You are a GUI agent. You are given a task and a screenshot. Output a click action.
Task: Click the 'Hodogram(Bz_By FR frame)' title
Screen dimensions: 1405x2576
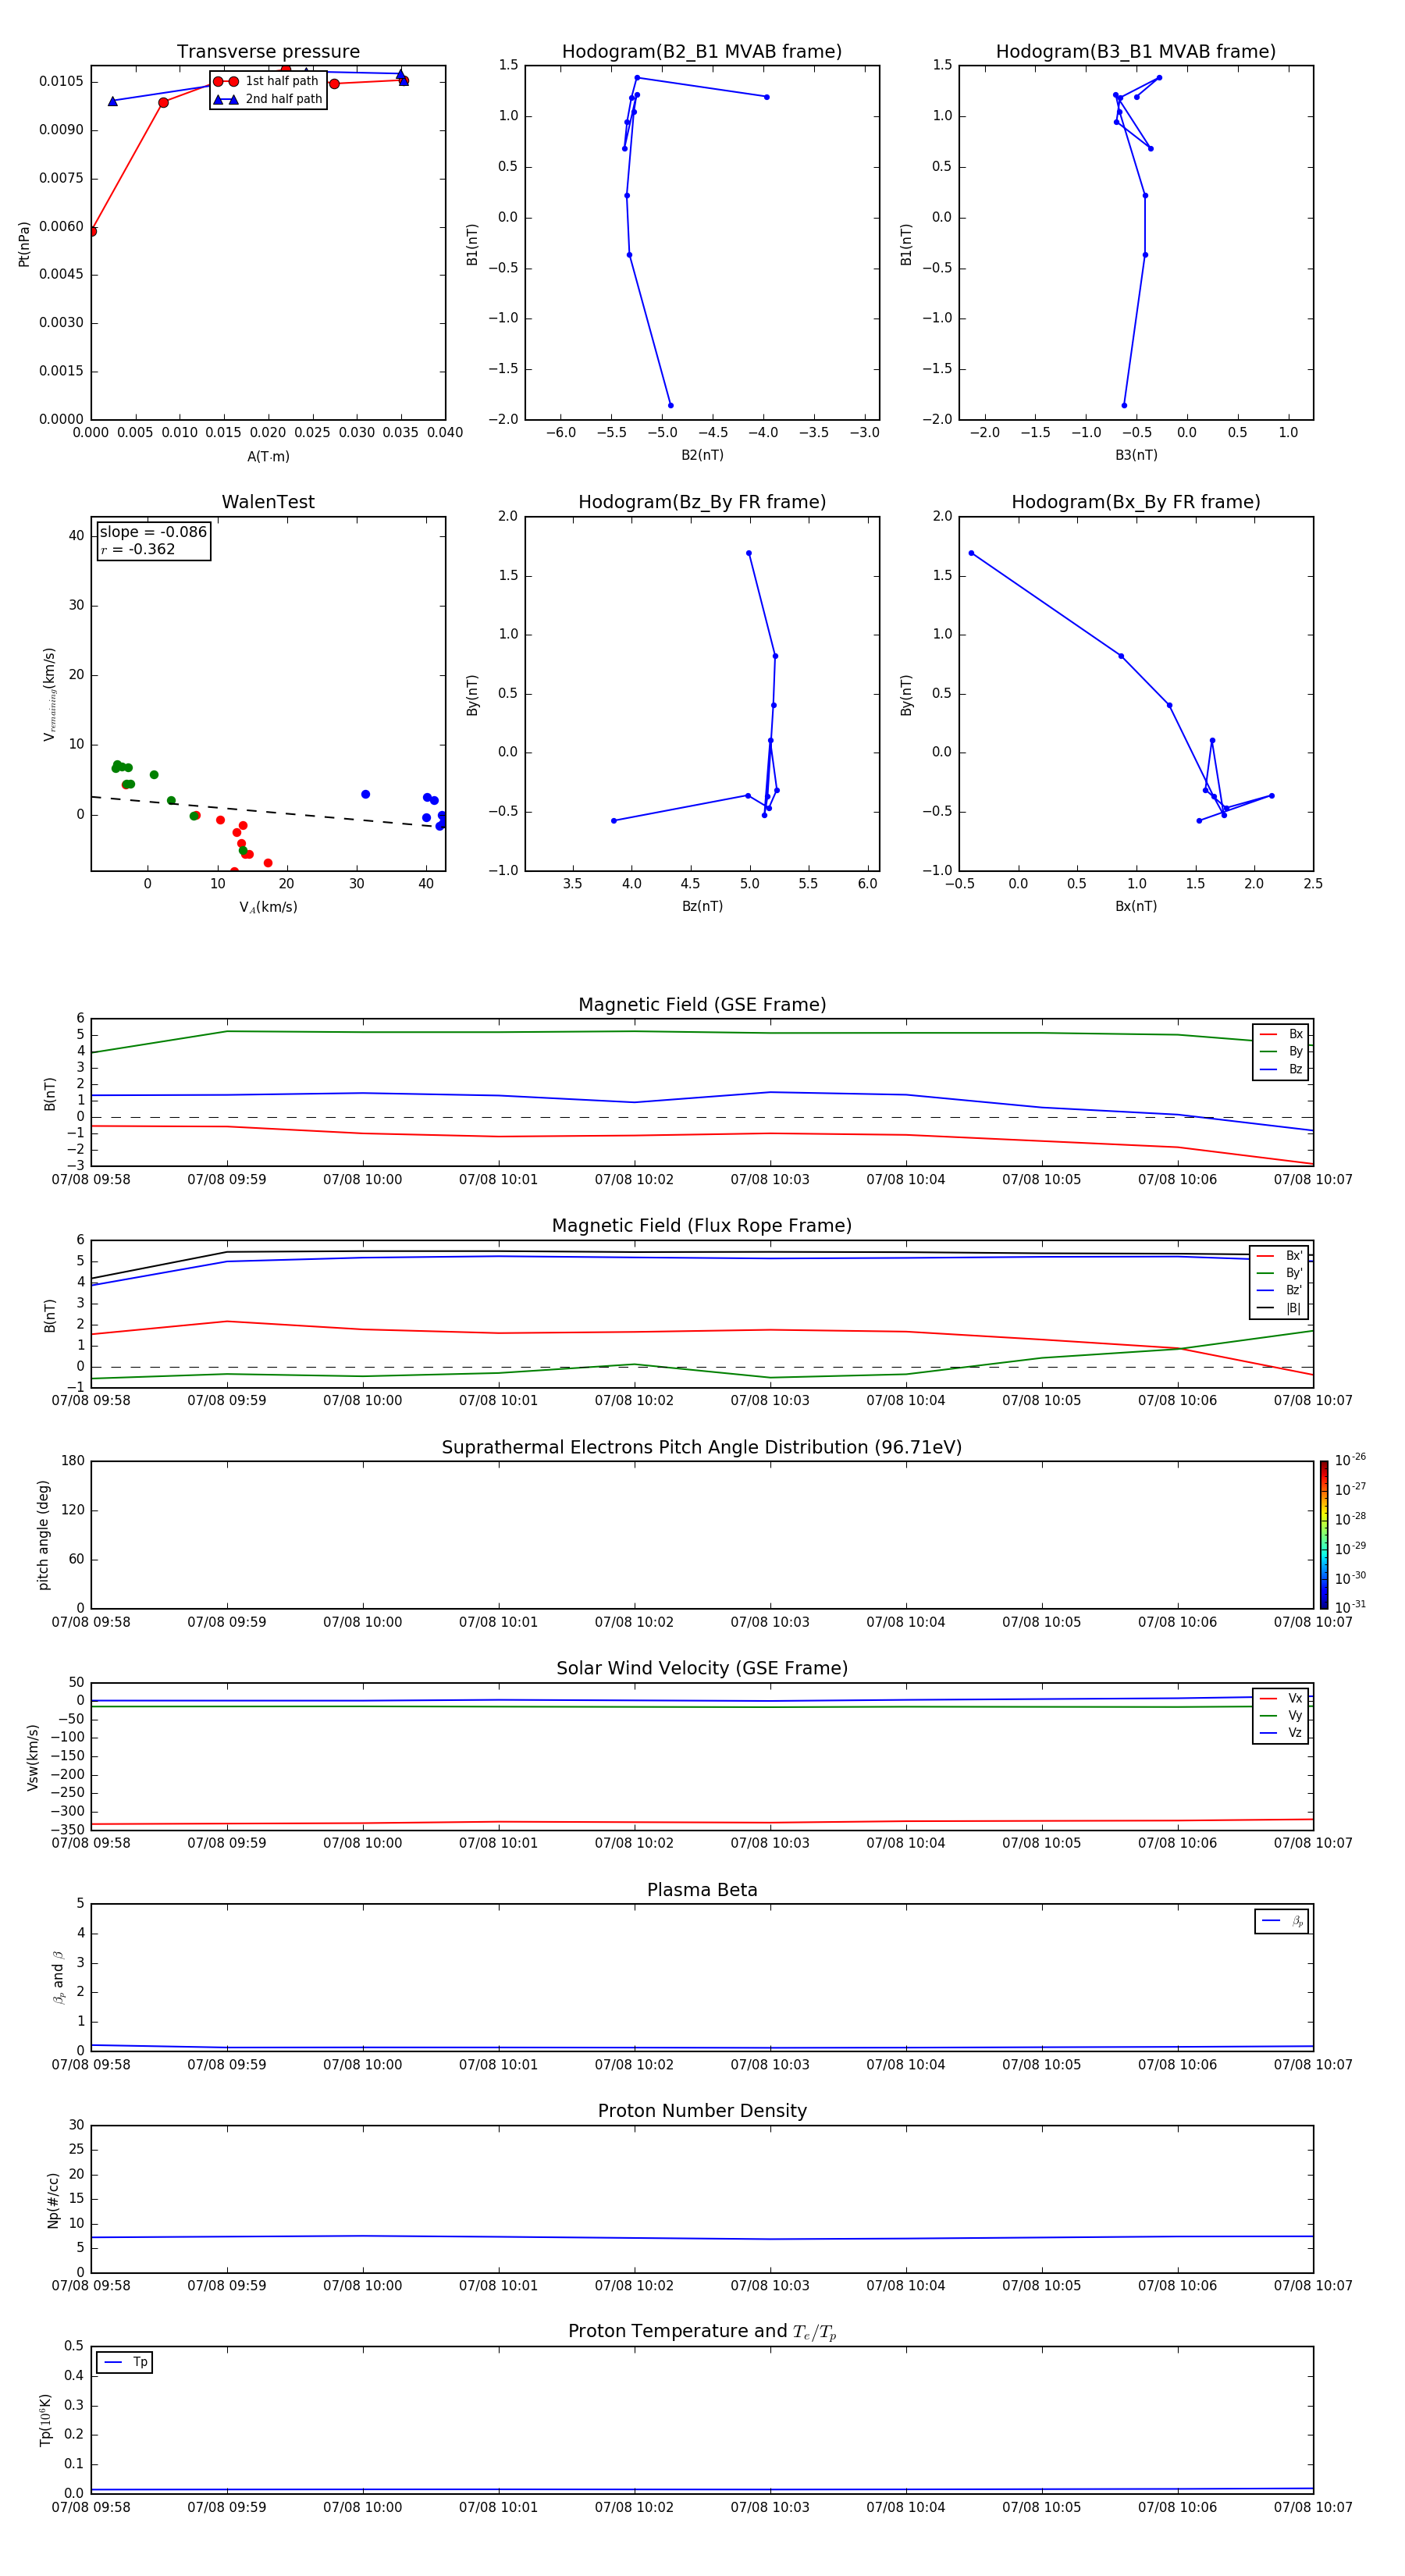[702, 502]
